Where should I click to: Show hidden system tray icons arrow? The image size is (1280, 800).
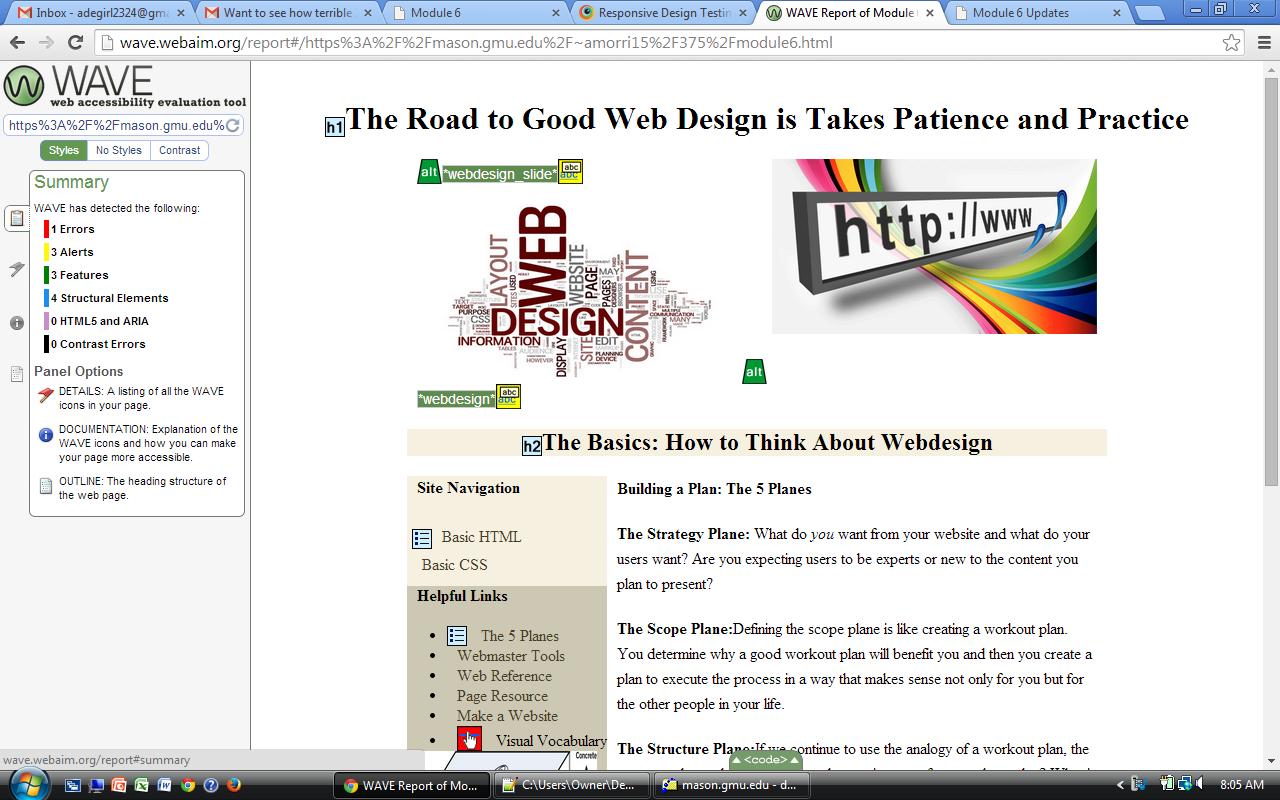1120,784
